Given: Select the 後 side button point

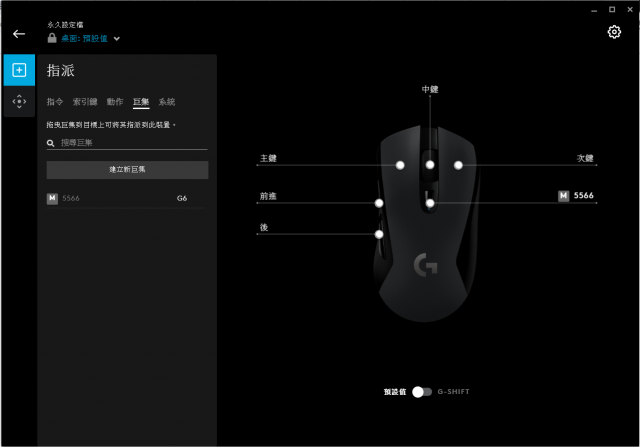Looking at the screenshot, I should click(379, 234).
